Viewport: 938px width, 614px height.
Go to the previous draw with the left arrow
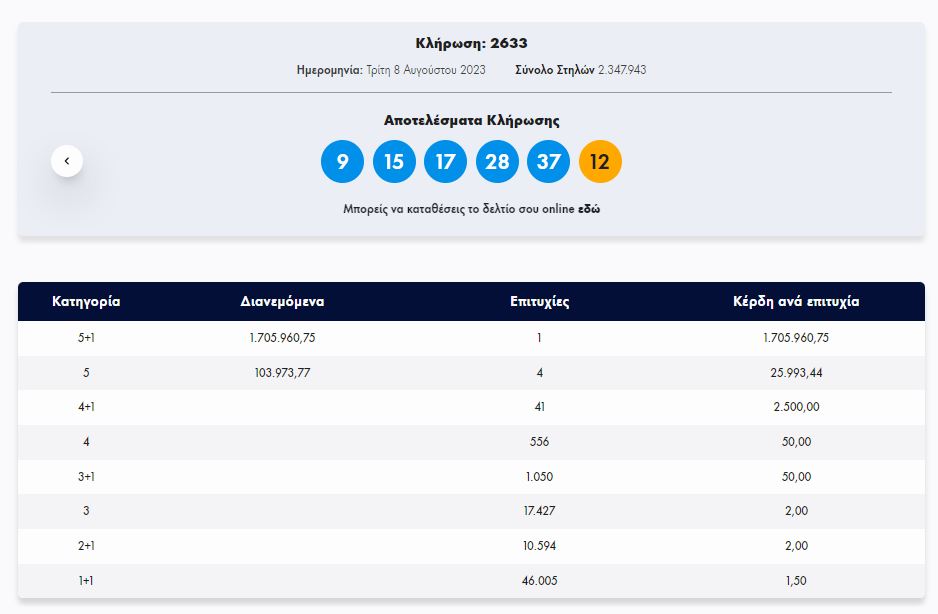67,161
